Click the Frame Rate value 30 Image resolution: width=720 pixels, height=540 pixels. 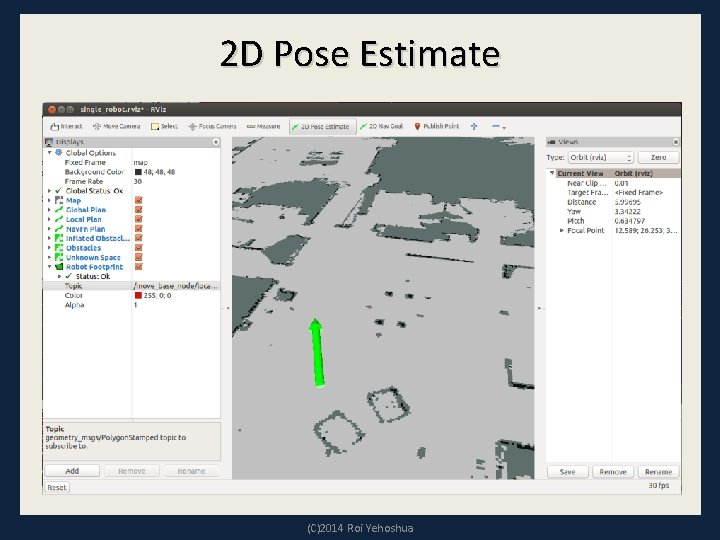click(x=138, y=181)
